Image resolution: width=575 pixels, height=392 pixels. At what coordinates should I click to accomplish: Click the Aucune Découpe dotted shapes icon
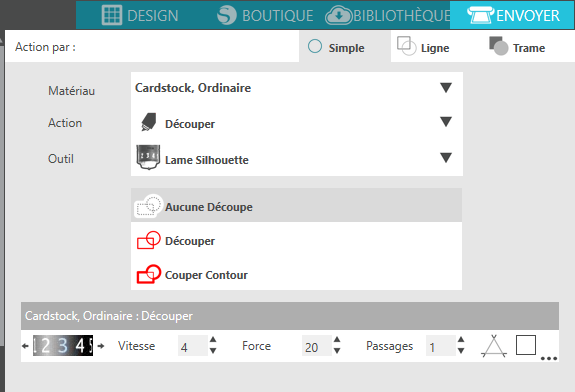click(149, 206)
